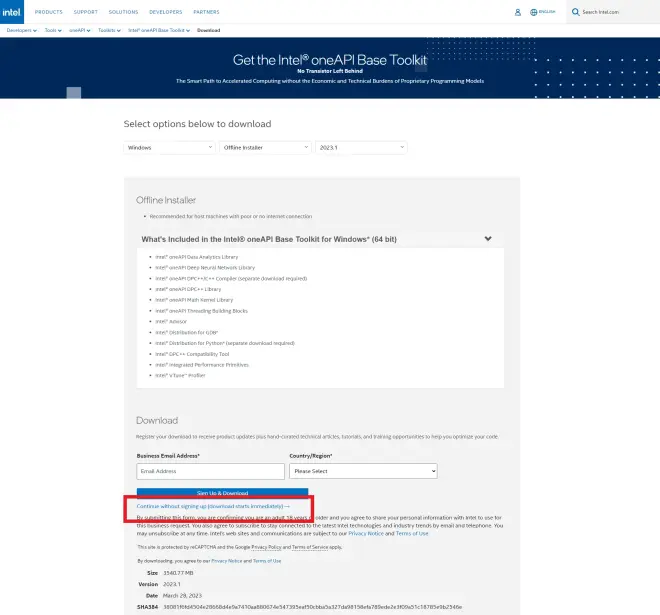Image resolution: width=660 pixels, height=615 pixels.
Task: Select the SHA384 hash value text
Action: pyautogui.click(x=312, y=607)
